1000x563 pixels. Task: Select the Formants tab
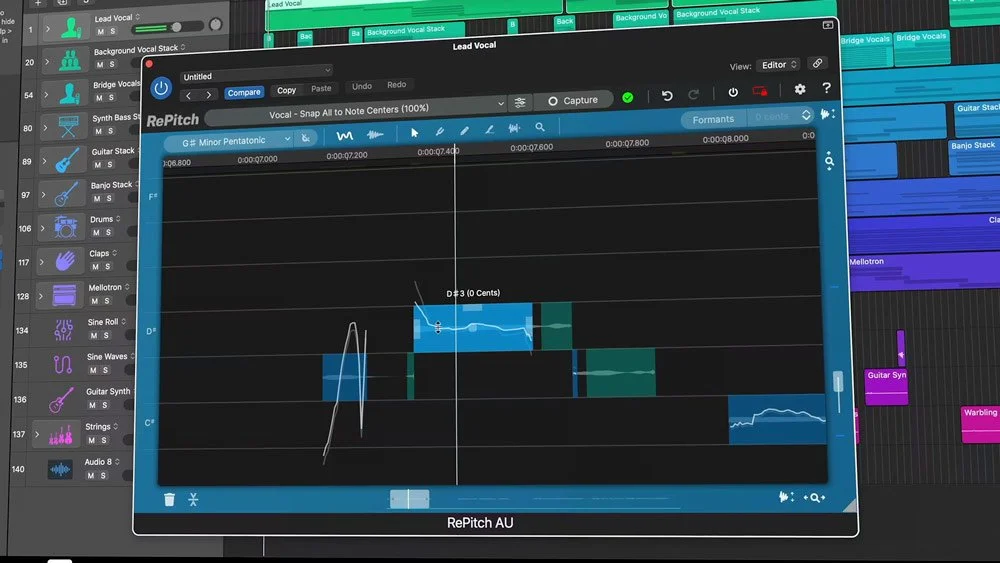[713, 119]
